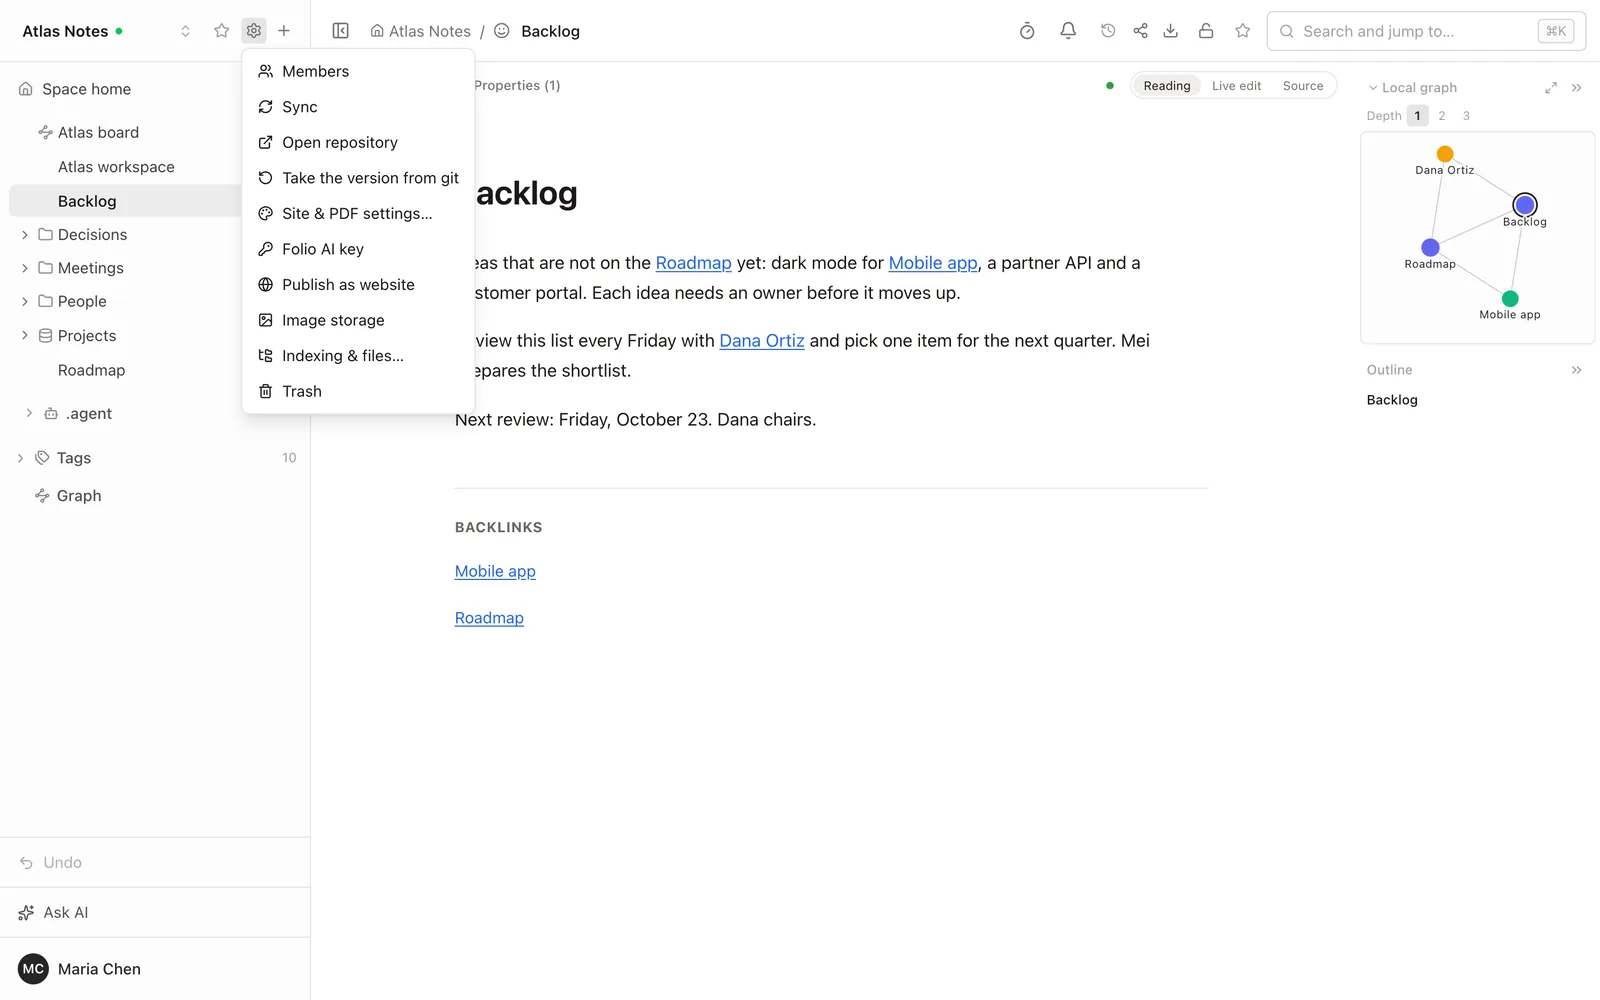1600x1000 pixels.
Task: Choose Sync in the settings menu
Action: click(x=358, y=107)
